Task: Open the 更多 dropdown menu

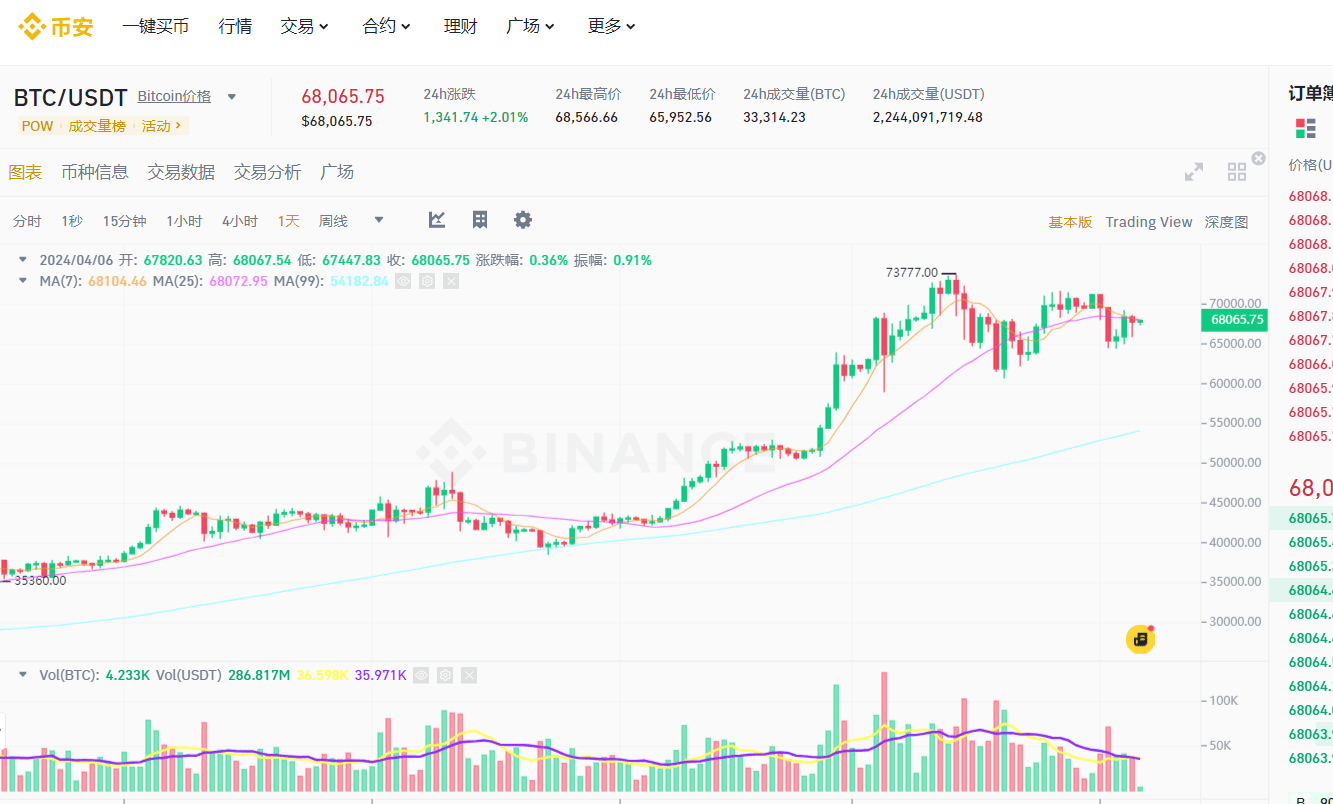Action: point(612,27)
